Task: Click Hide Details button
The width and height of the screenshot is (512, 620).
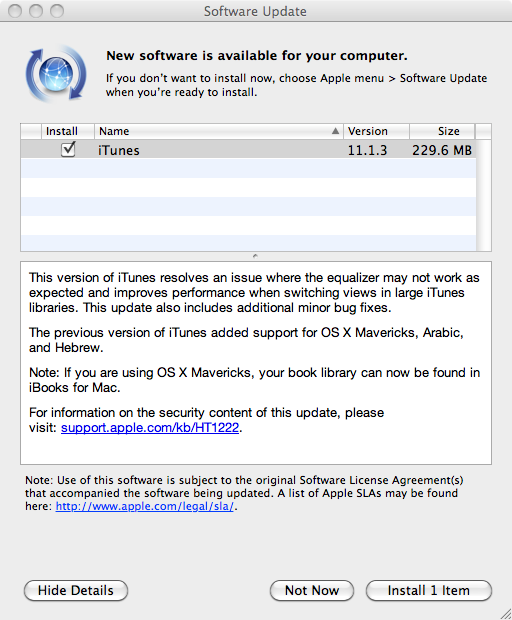Action: pos(76,590)
